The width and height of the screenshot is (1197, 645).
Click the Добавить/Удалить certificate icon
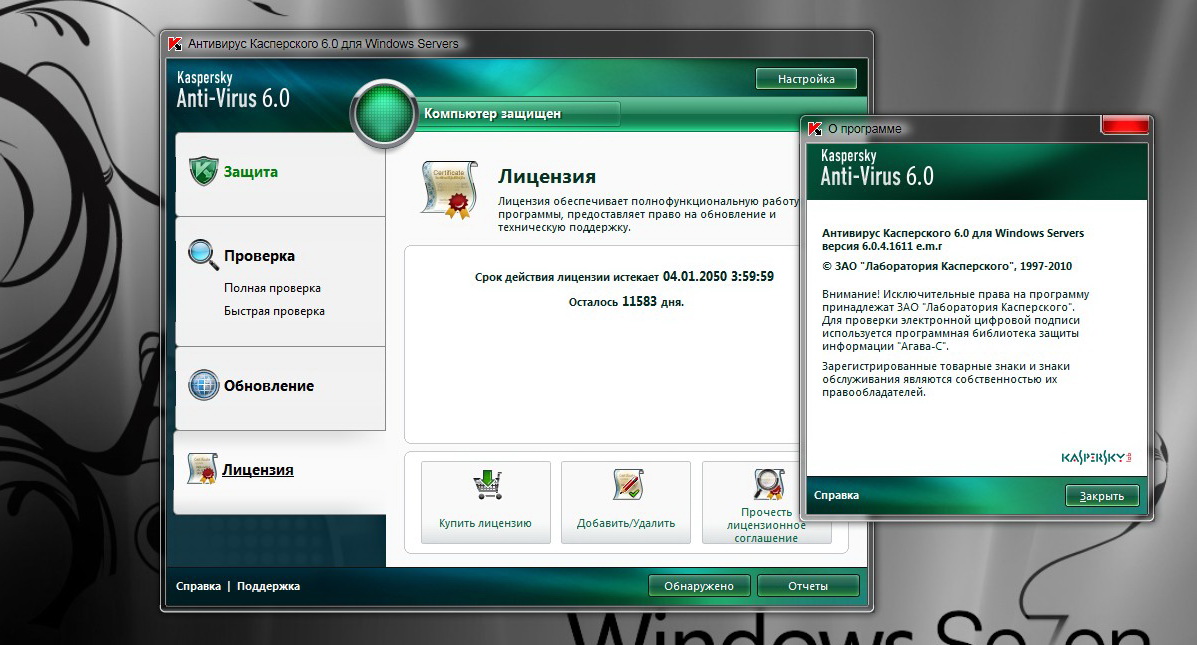(626, 486)
